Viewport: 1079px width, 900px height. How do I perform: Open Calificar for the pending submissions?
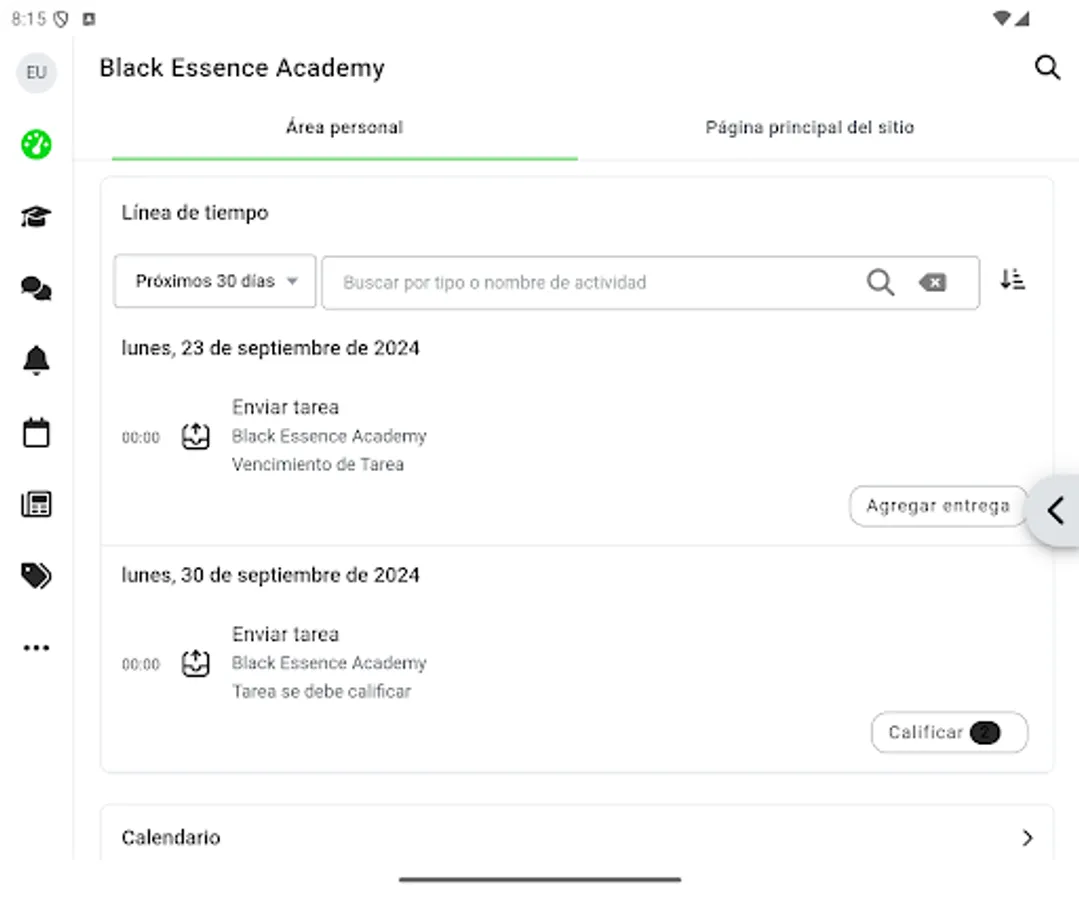948,732
